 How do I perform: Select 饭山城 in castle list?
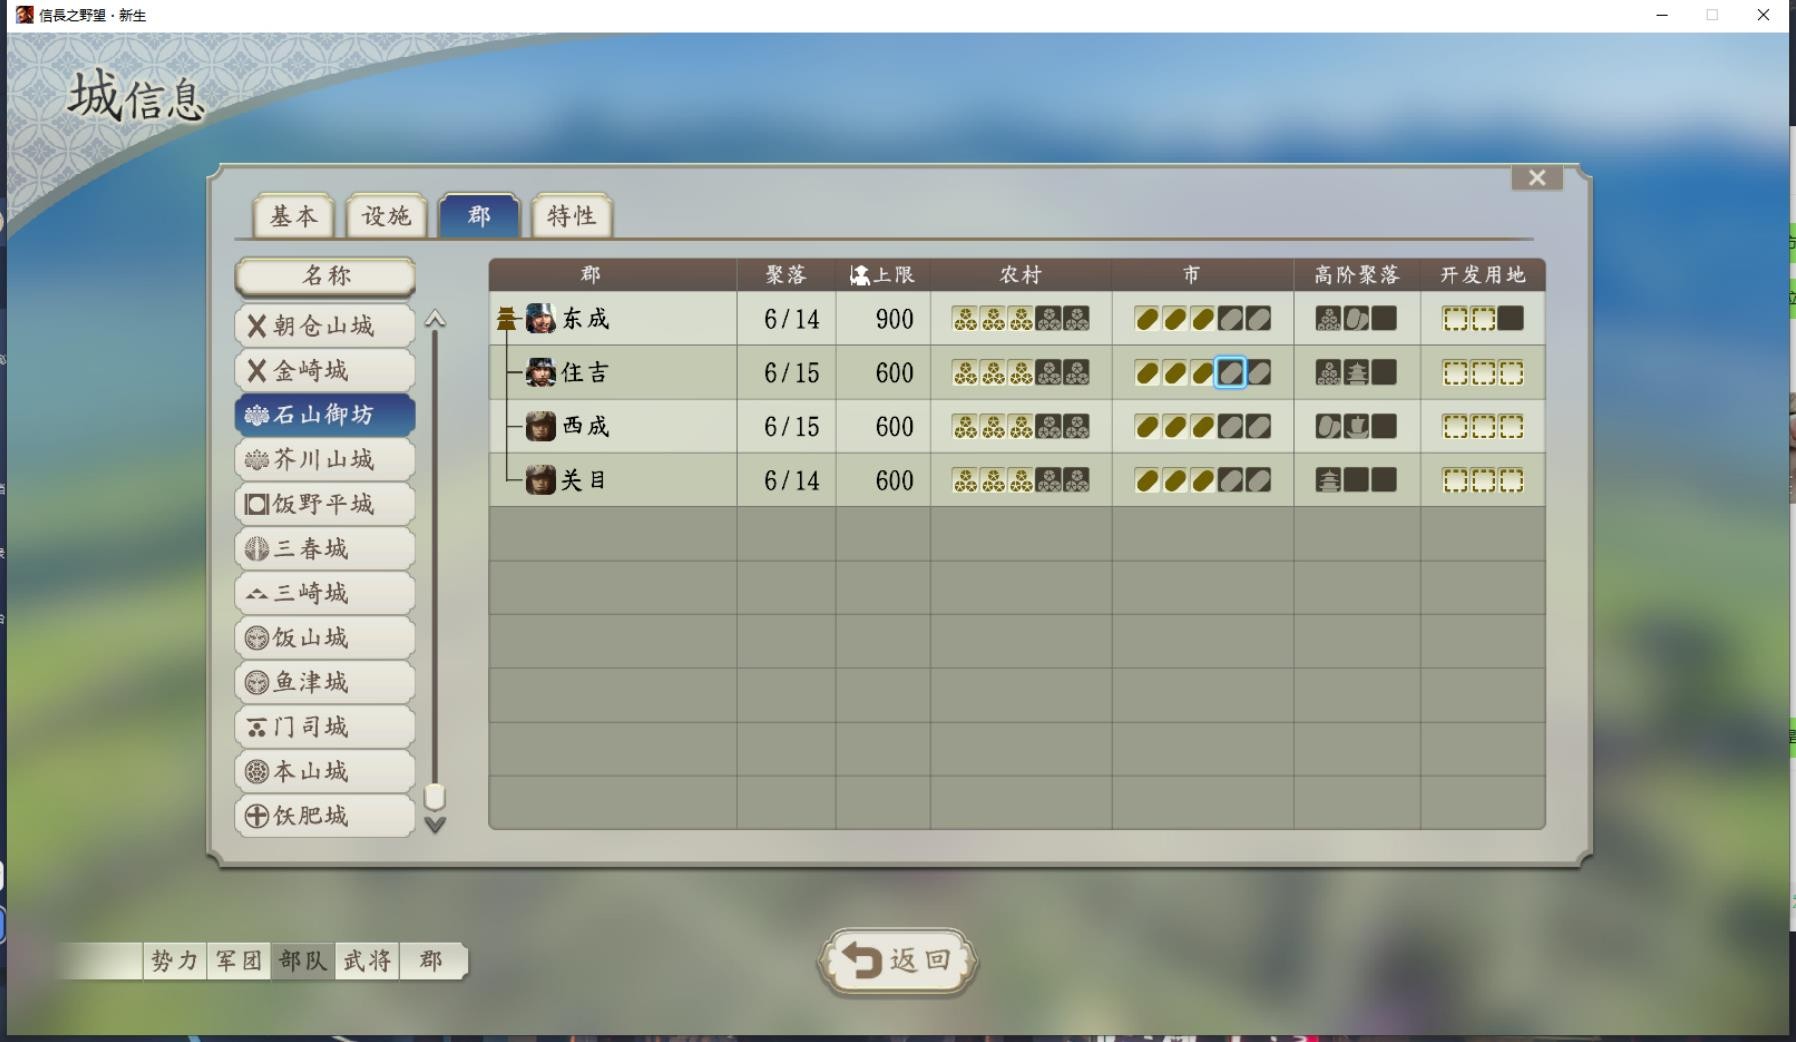tap(326, 638)
